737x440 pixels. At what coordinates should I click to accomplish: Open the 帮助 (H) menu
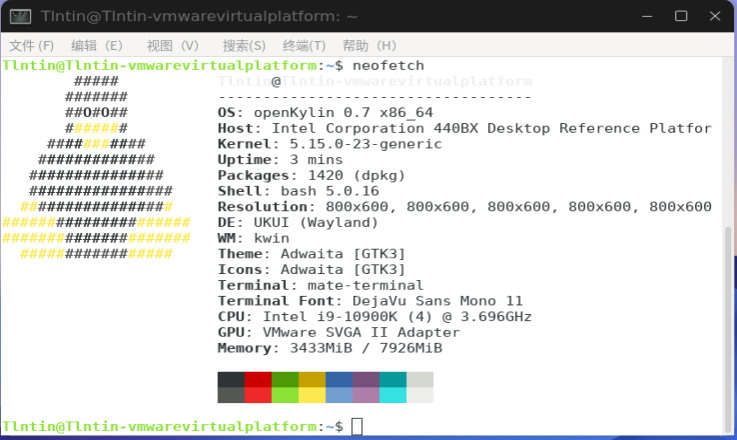pyautogui.click(x=369, y=46)
